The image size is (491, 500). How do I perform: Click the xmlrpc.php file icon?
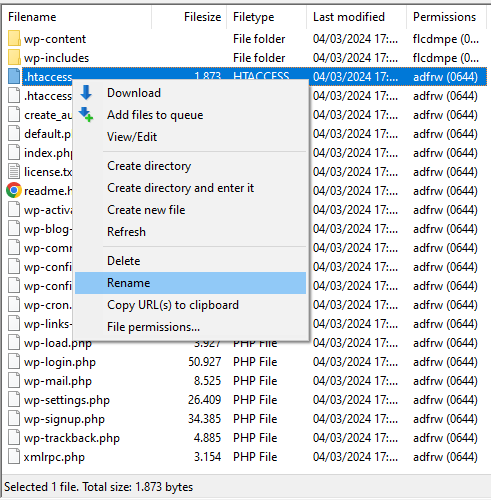[14, 456]
